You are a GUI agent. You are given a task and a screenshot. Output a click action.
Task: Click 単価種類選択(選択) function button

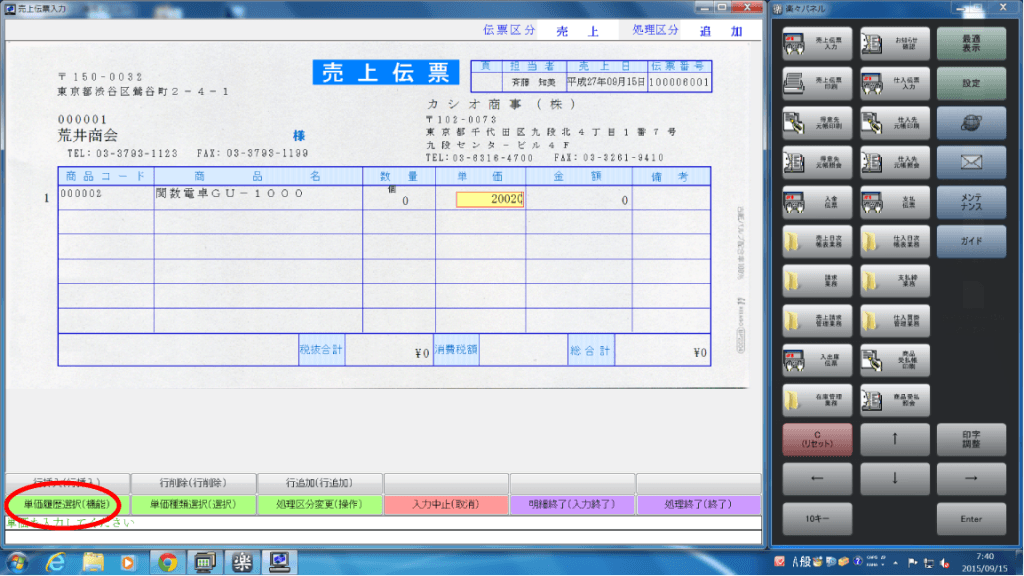coord(193,504)
